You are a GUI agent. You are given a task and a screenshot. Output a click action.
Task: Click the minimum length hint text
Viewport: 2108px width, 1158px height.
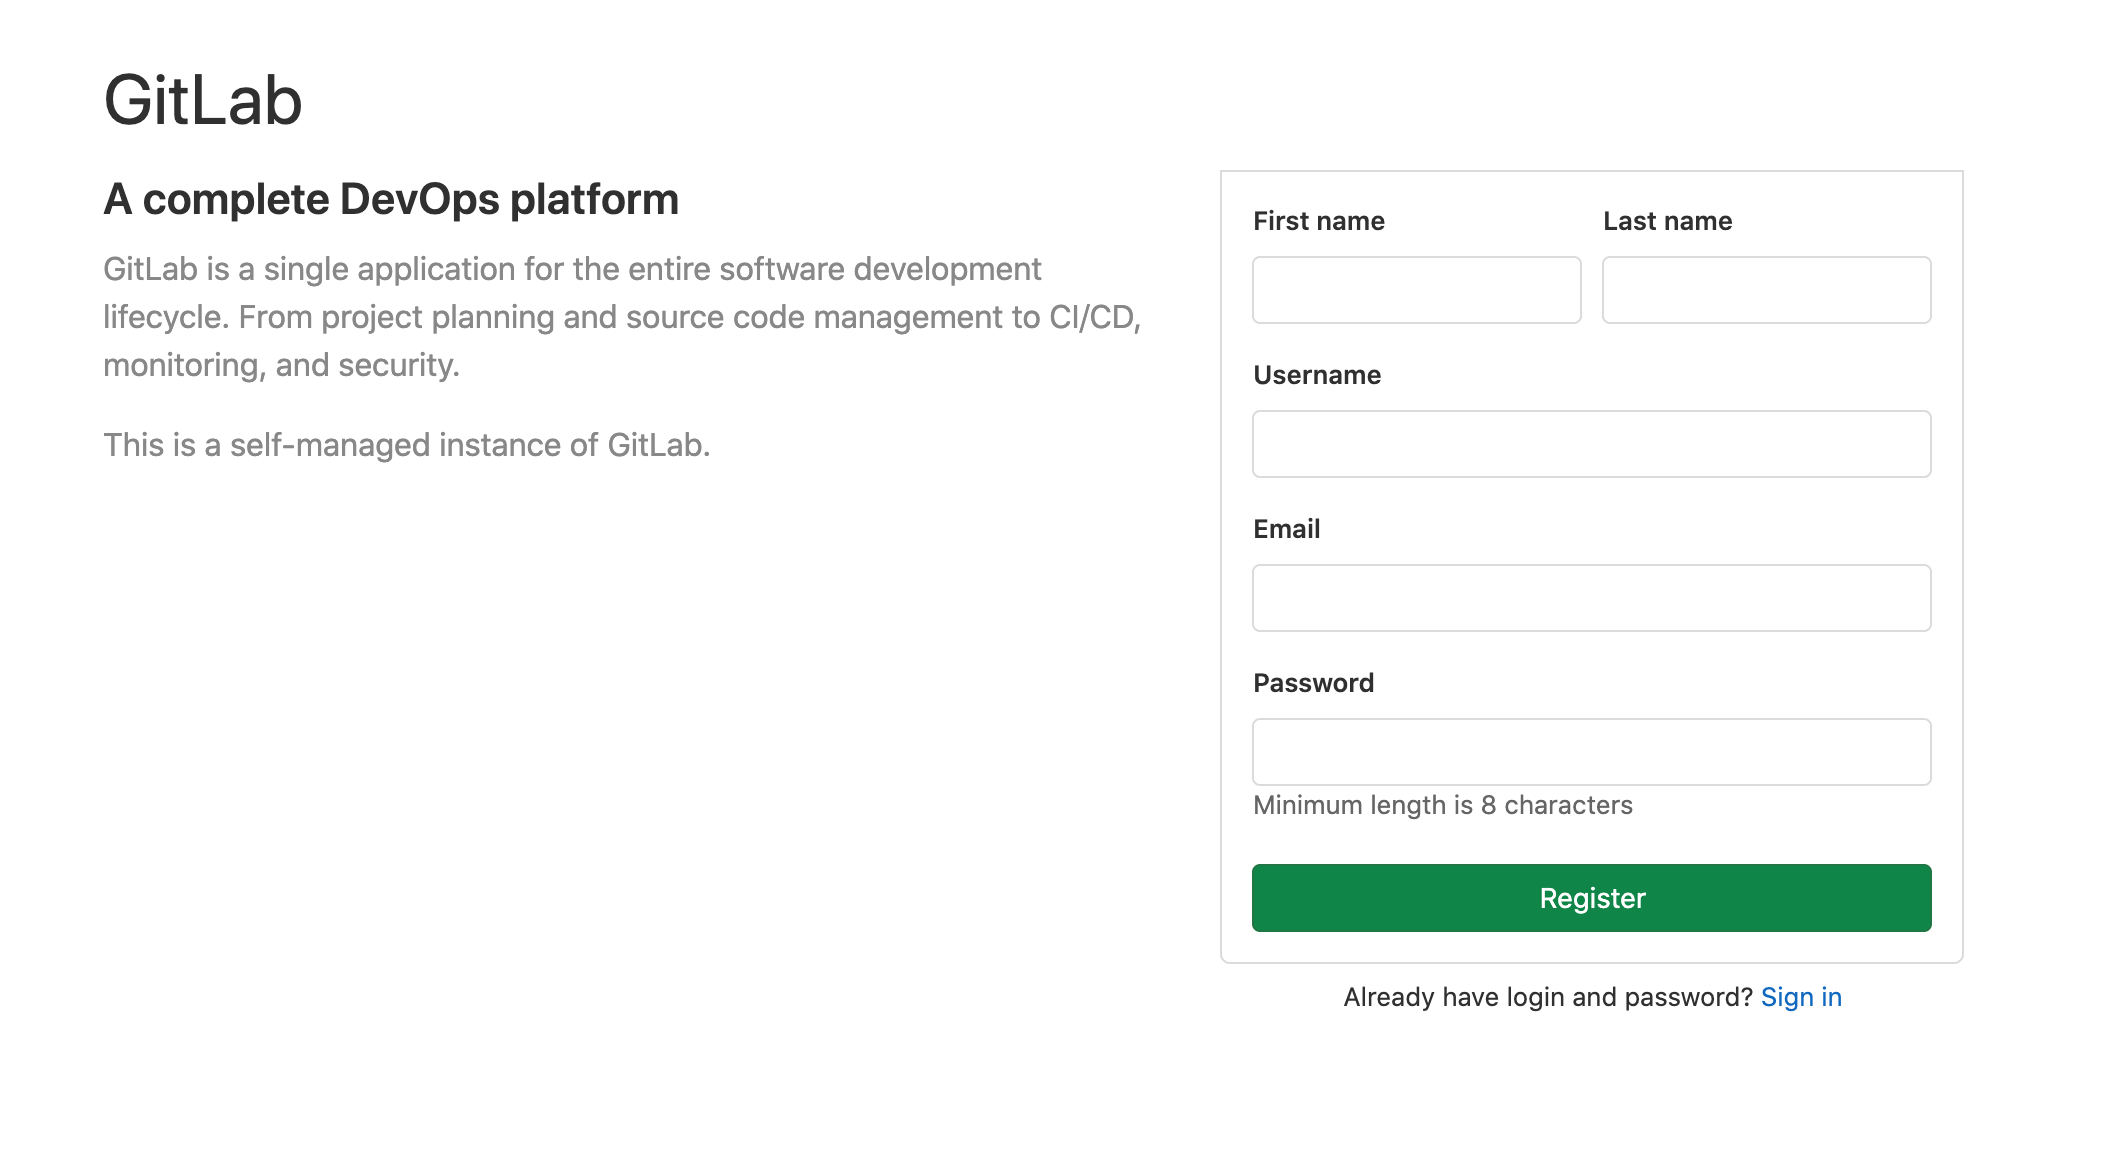click(x=1441, y=804)
